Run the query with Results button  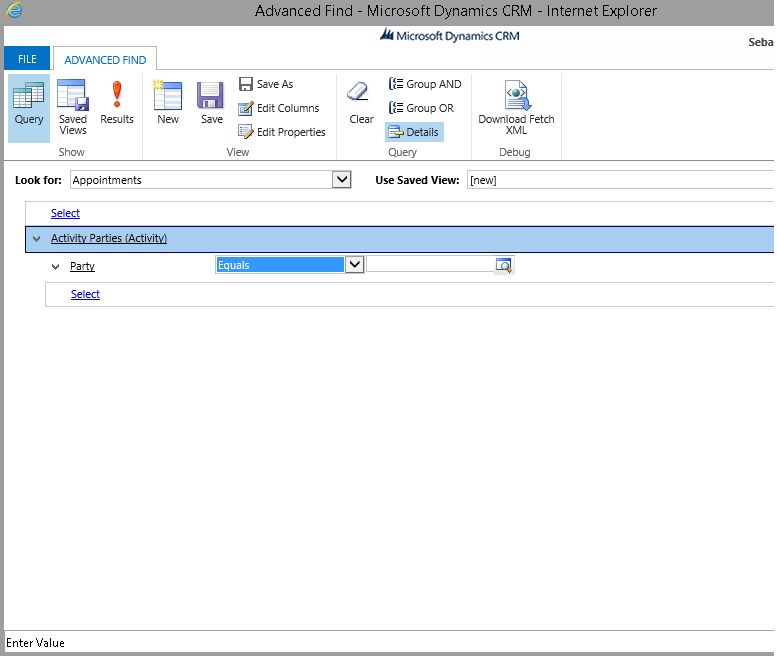pyautogui.click(x=117, y=103)
